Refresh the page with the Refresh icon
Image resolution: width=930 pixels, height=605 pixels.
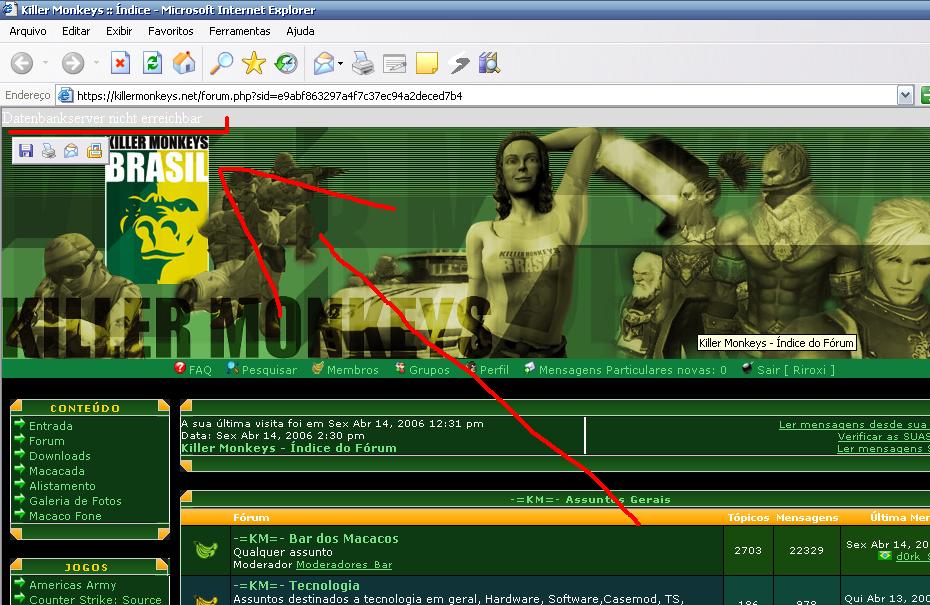152,64
